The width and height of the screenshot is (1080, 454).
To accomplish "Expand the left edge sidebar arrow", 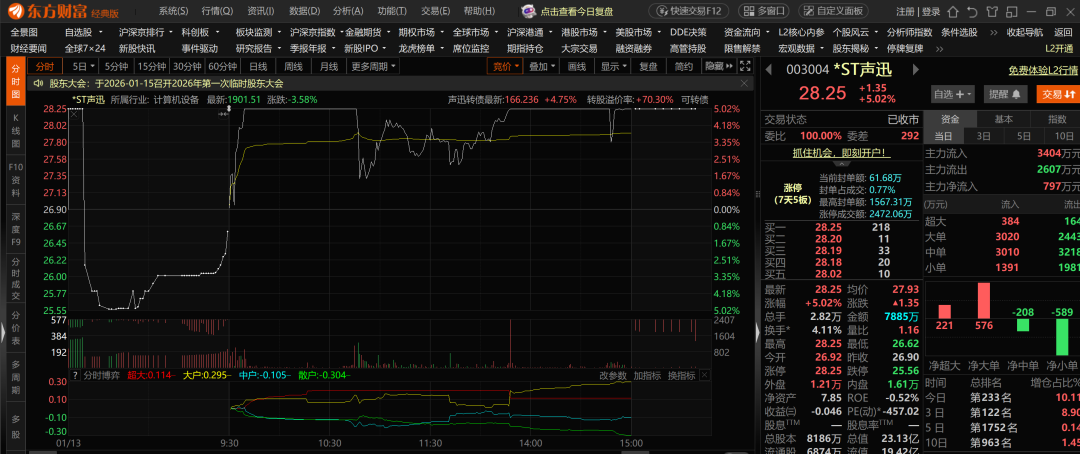I will point(3,333).
